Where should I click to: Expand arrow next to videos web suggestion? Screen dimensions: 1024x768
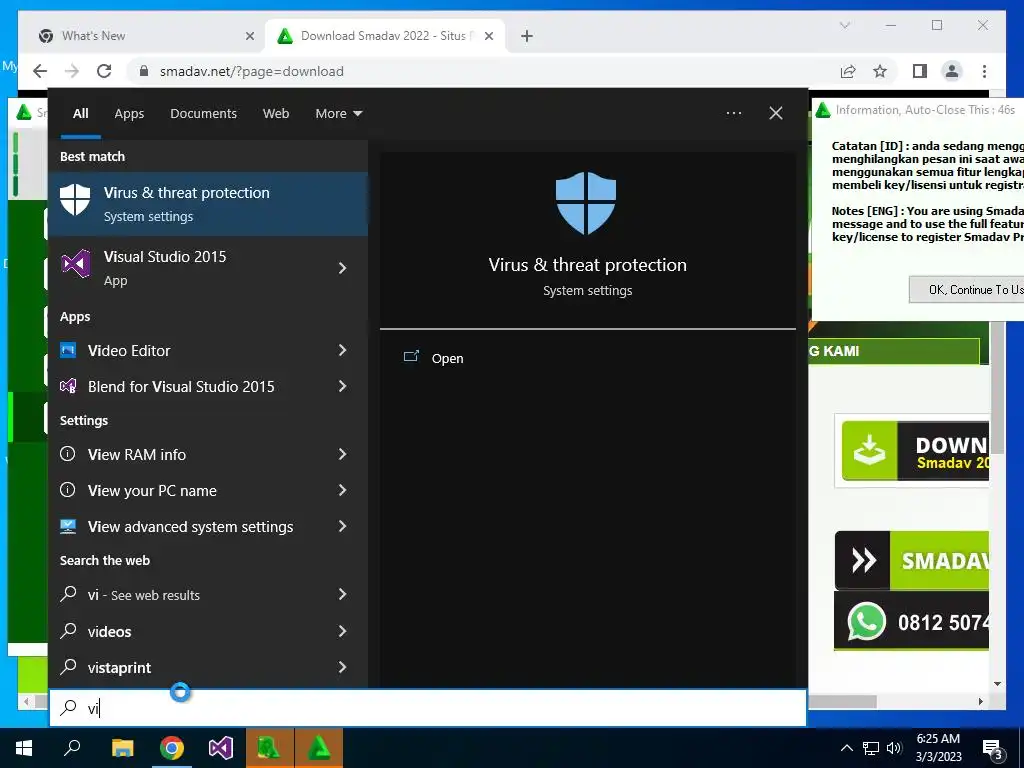(x=342, y=632)
